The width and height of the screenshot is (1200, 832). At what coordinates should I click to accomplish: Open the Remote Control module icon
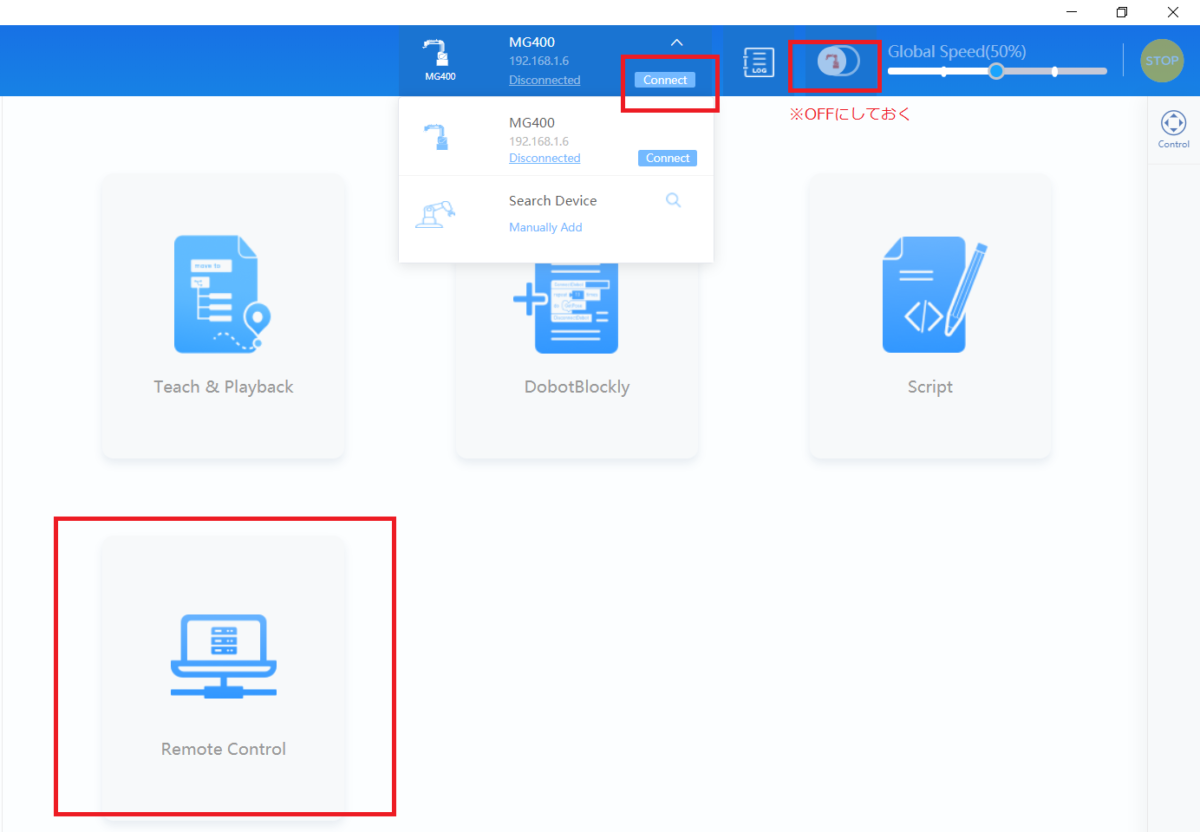223,656
